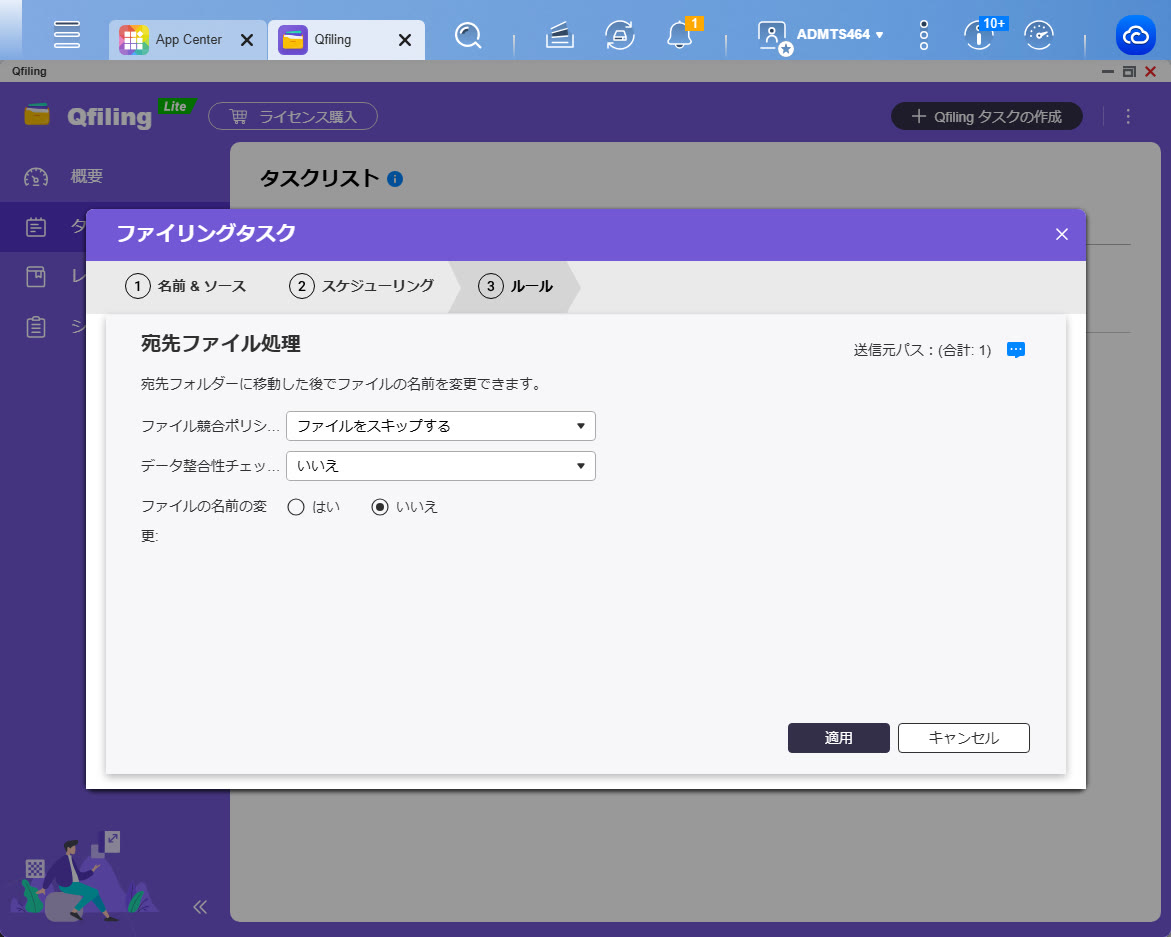The image size is (1171, 937).
Task: Select はい for file renaming
Action: pos(296,507)
